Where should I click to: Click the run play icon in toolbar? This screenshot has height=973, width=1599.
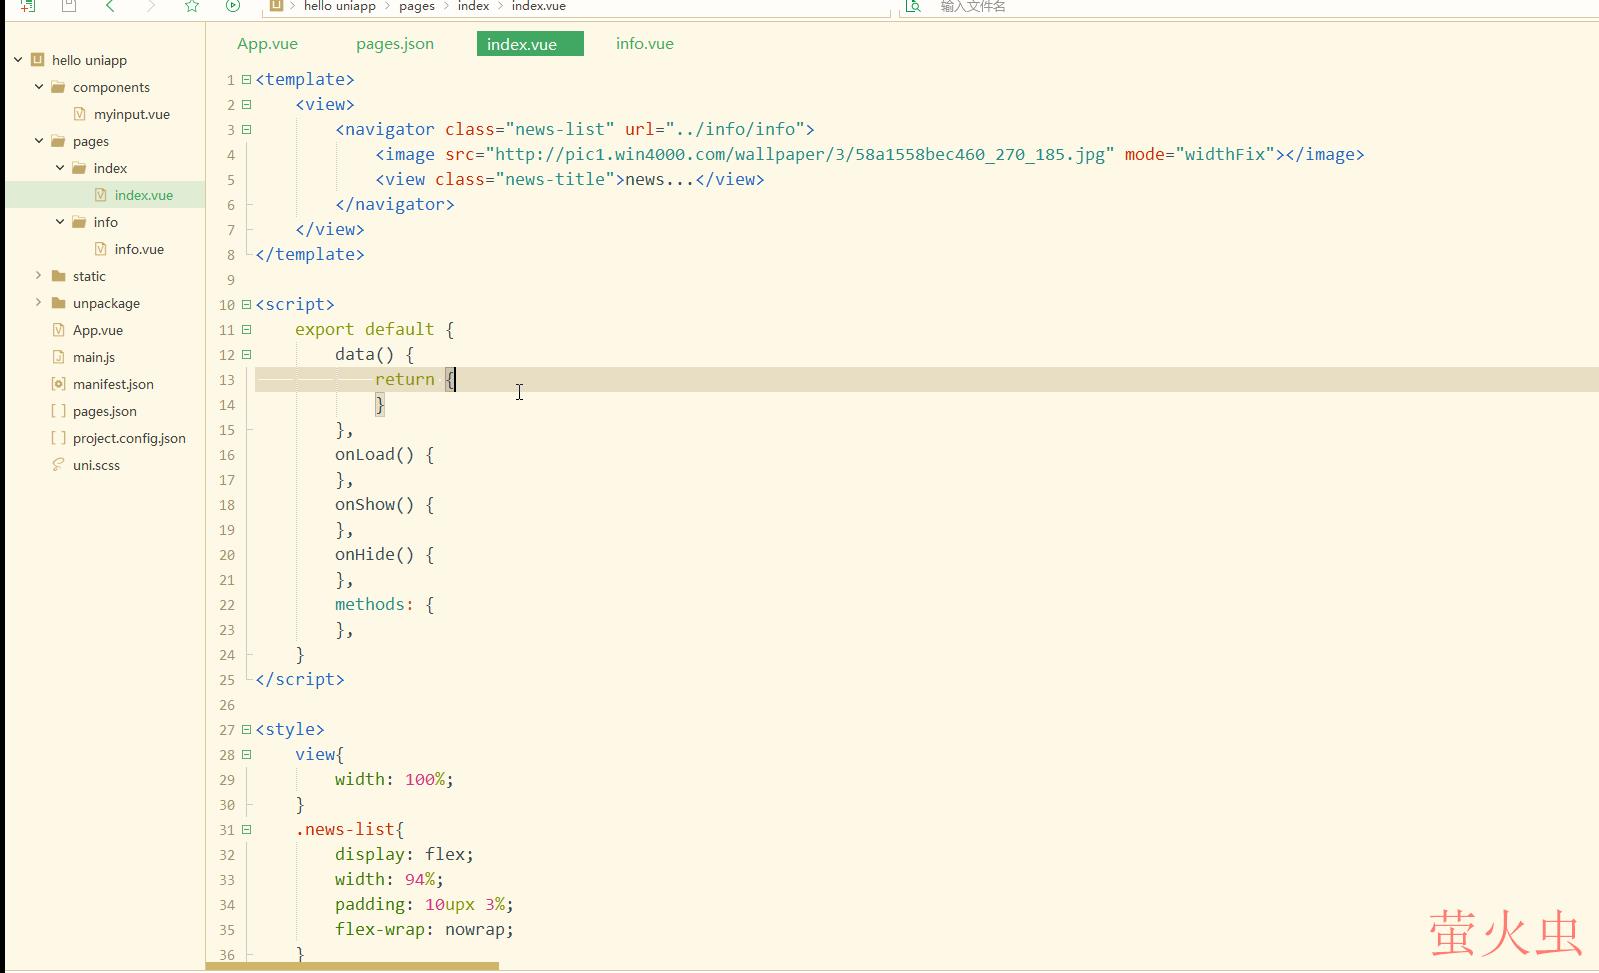point(233,6)
